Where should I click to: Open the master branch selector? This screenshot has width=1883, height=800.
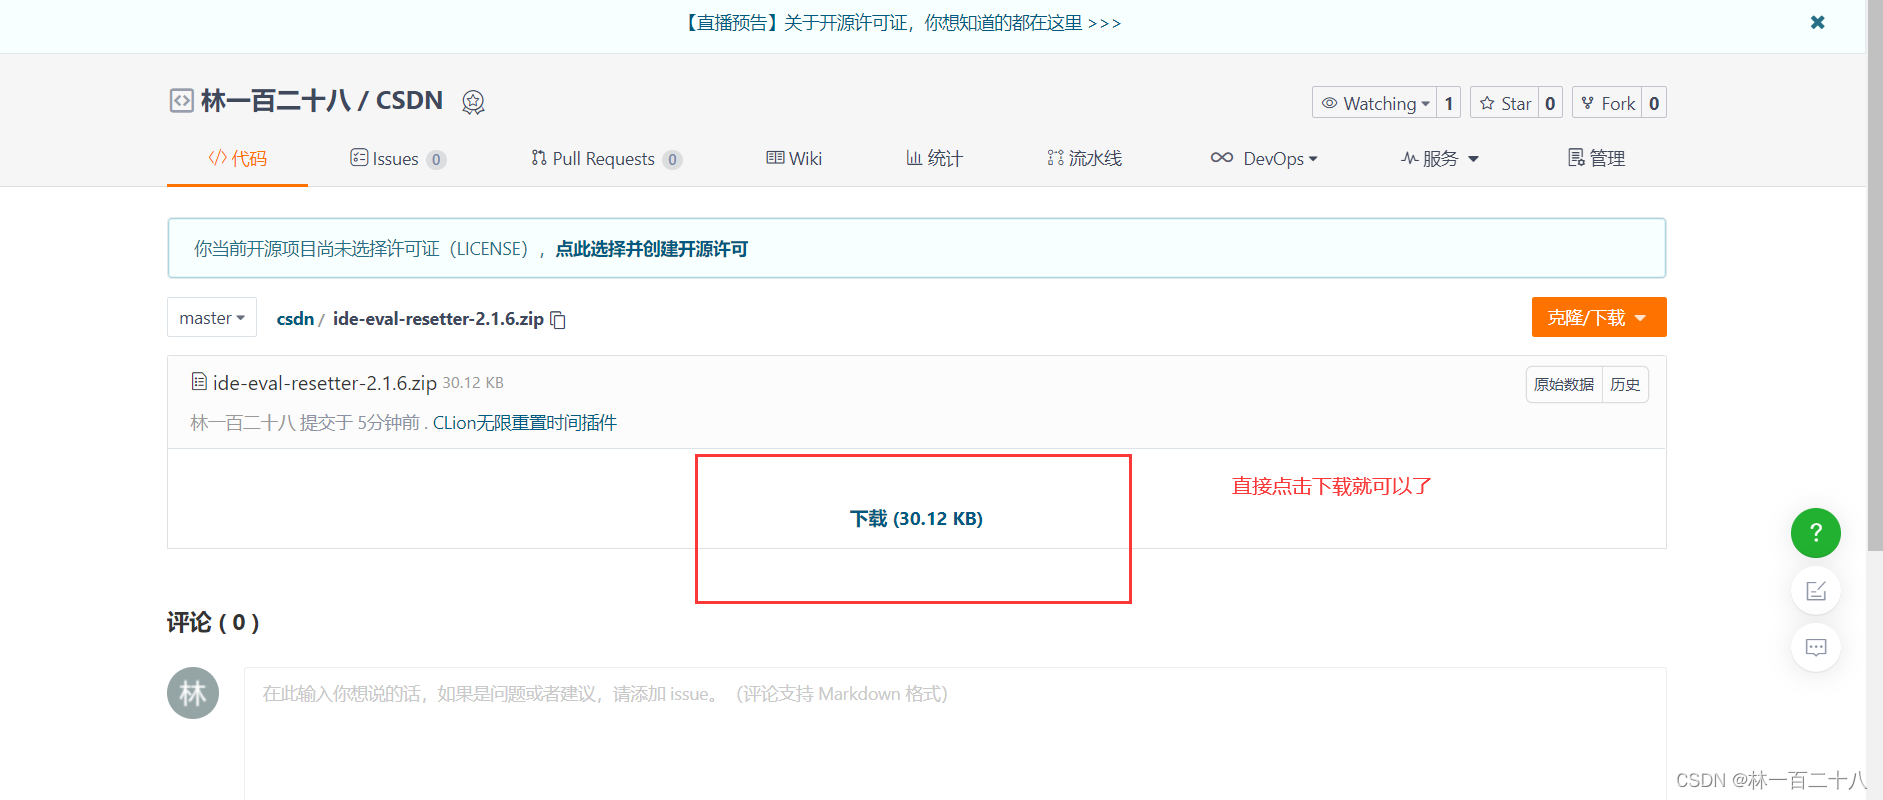(212, 318)
